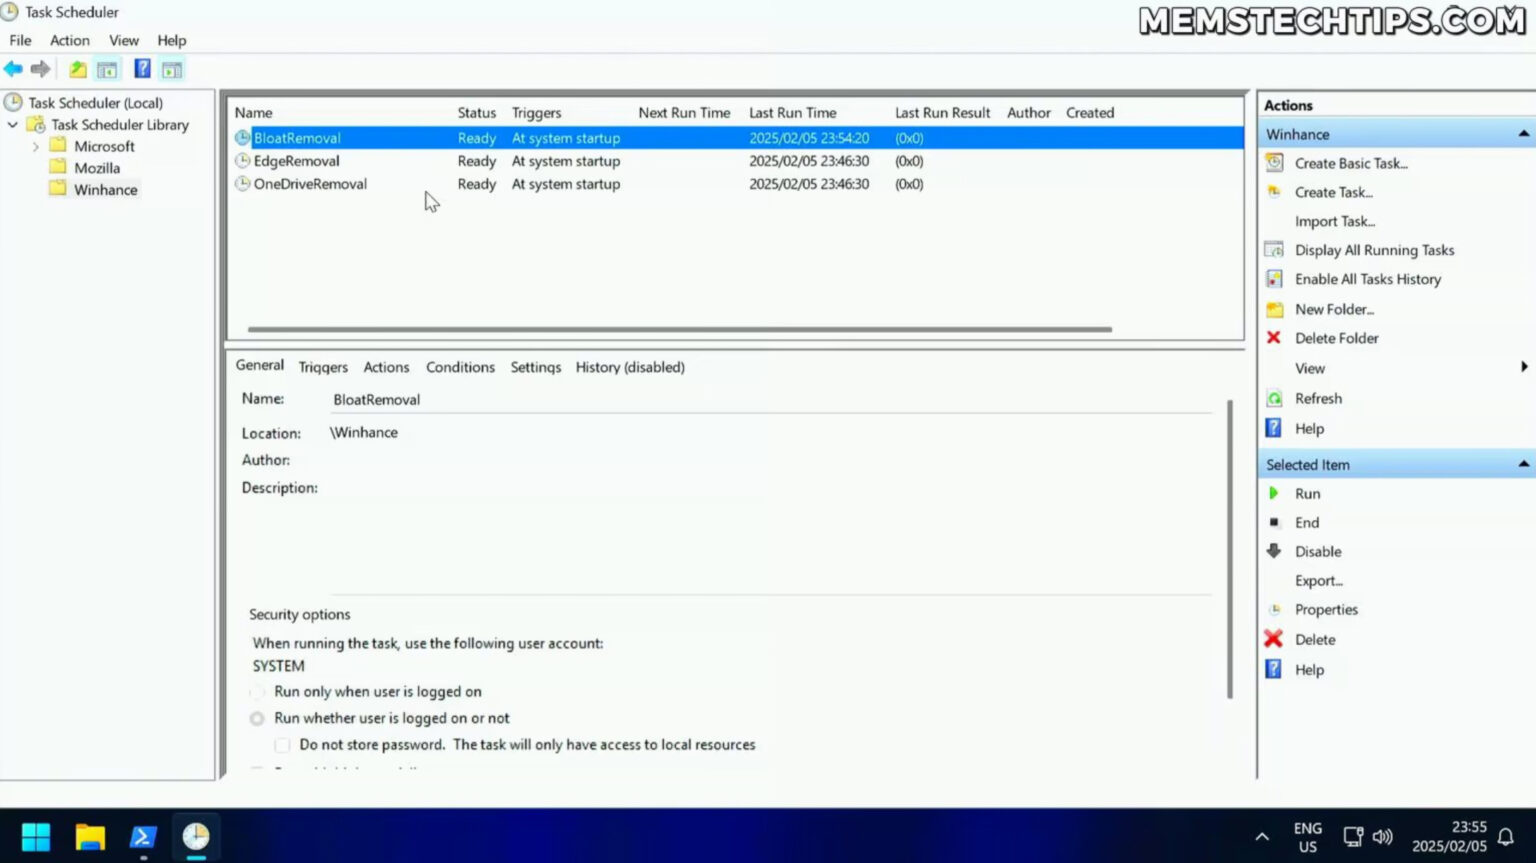Enable All Tasks History

(x=1367, y=279)
